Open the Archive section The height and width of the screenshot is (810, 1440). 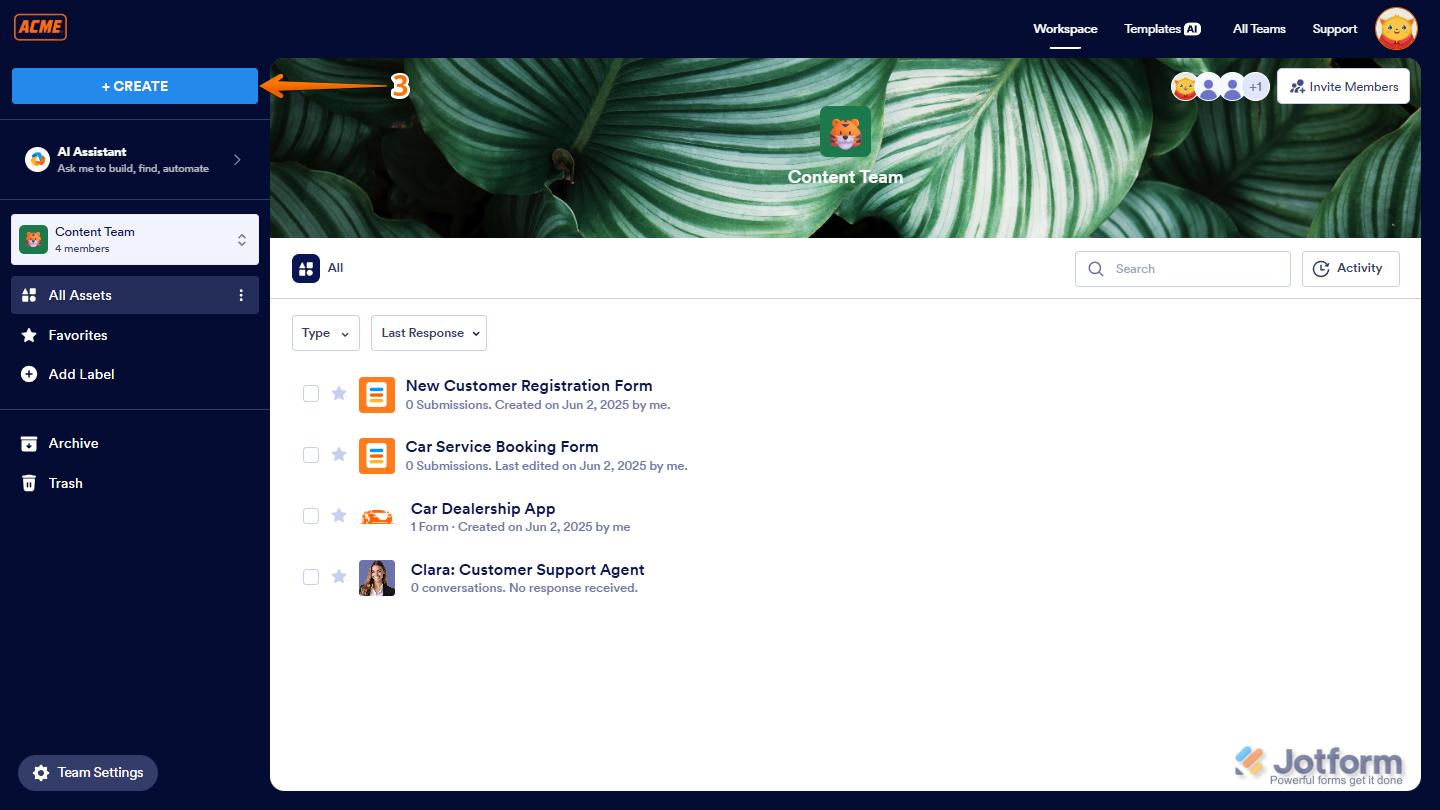(72, 443)
